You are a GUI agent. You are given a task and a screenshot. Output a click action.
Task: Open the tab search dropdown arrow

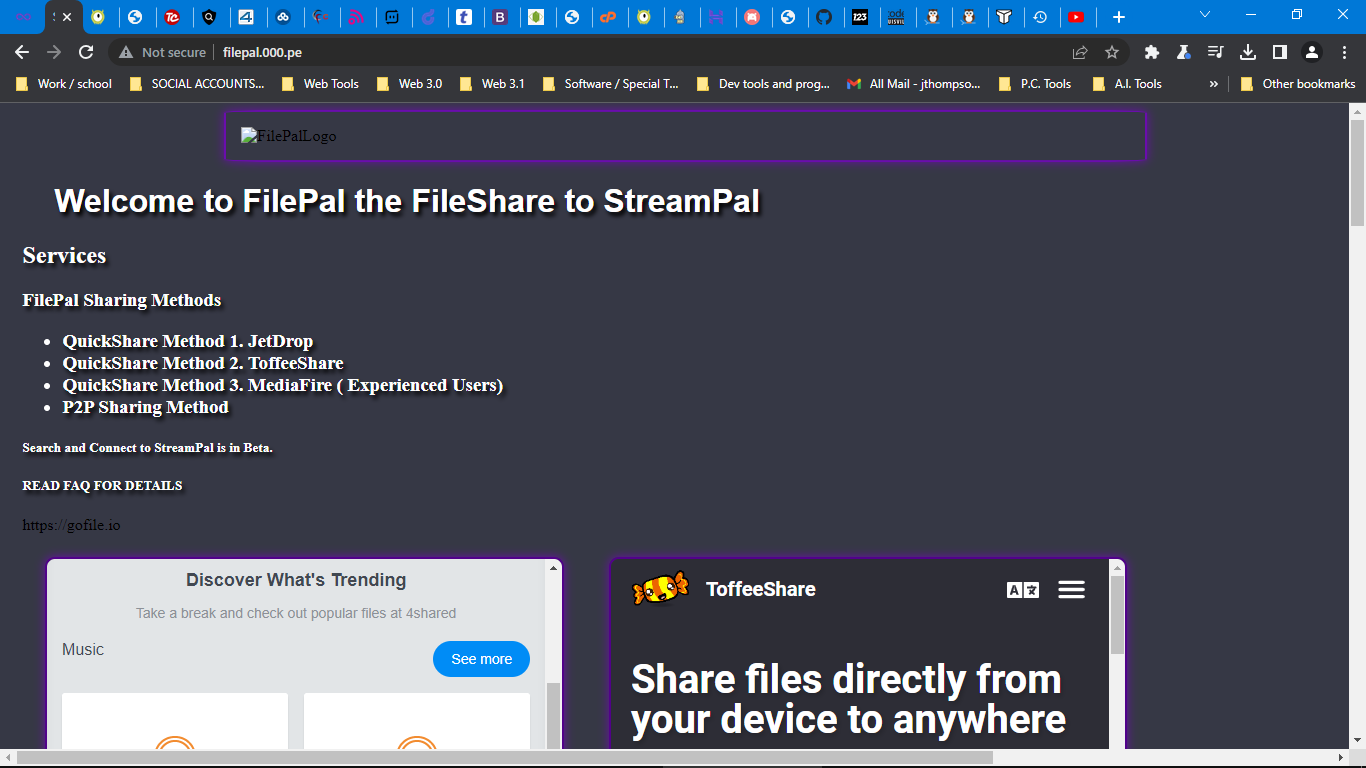click(x=1205, y=15)
